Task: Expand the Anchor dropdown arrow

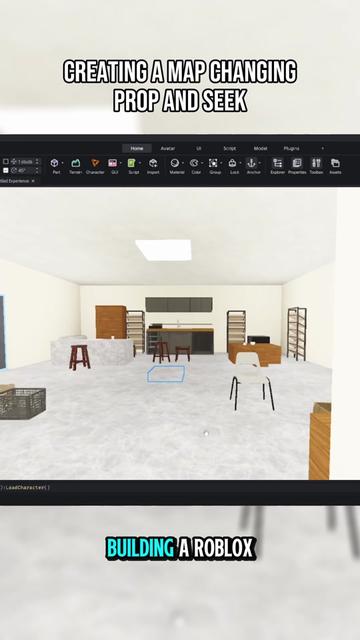Action: pos(260,163)
